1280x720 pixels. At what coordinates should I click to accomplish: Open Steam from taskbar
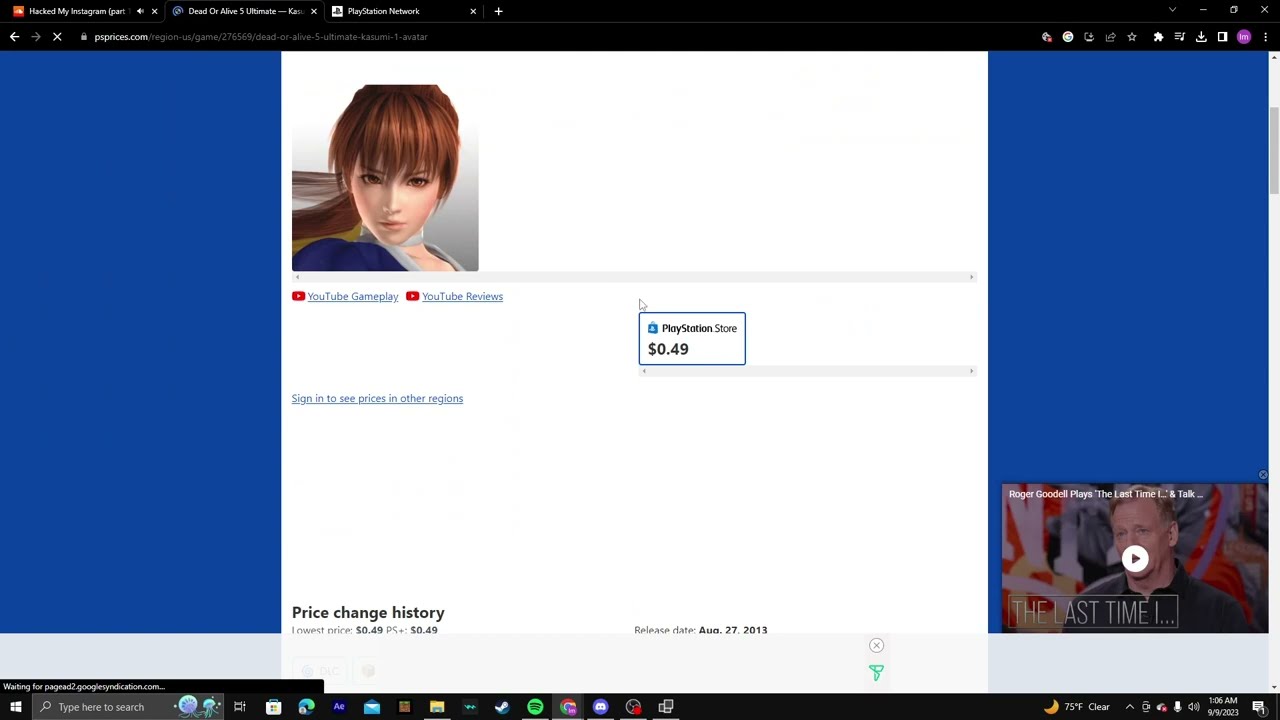502,707
